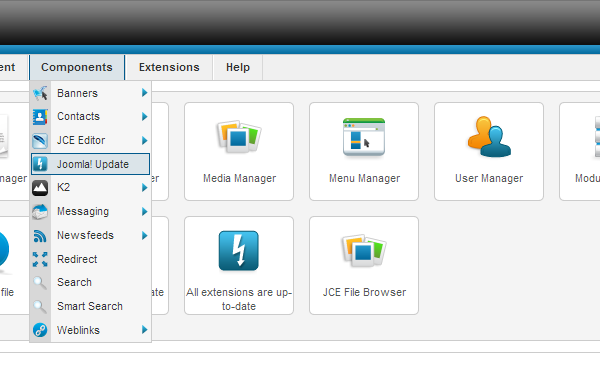The height and width of the screenshot is (389, 600).
Task: Expand the Contacts submenu arrow
Action: 144,116
